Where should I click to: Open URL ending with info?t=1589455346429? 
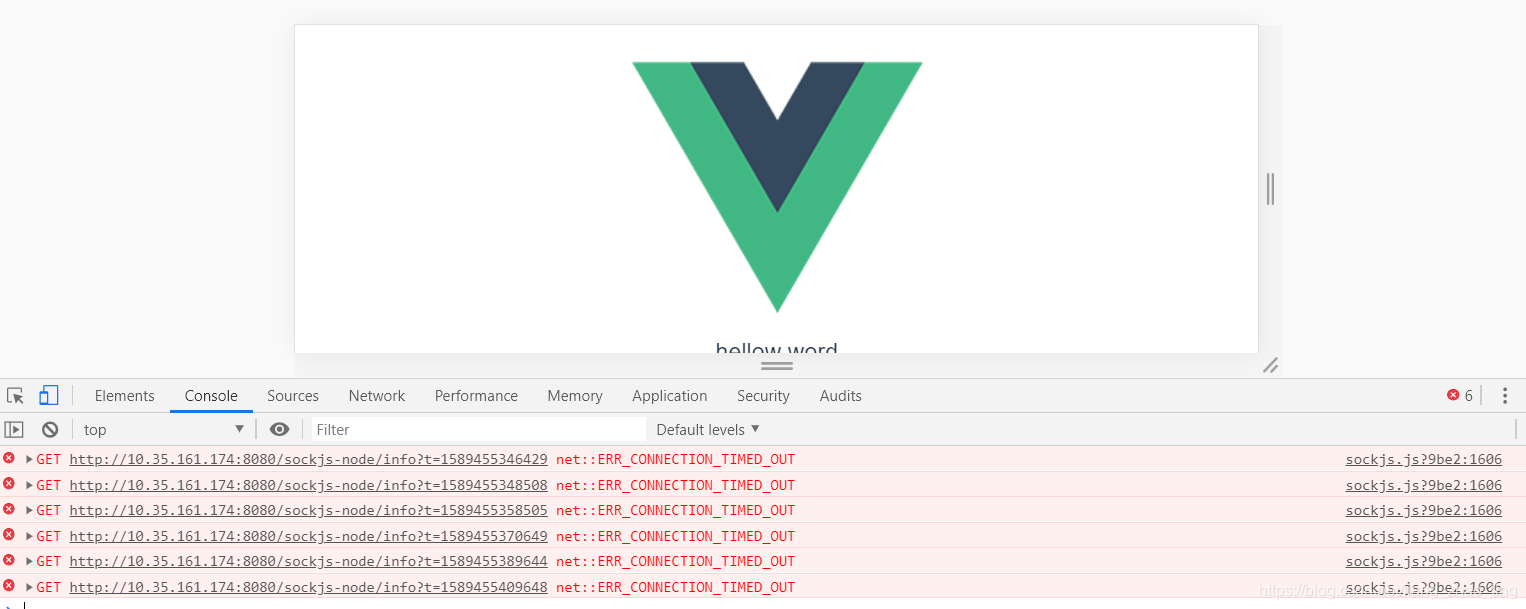point(308,460)
